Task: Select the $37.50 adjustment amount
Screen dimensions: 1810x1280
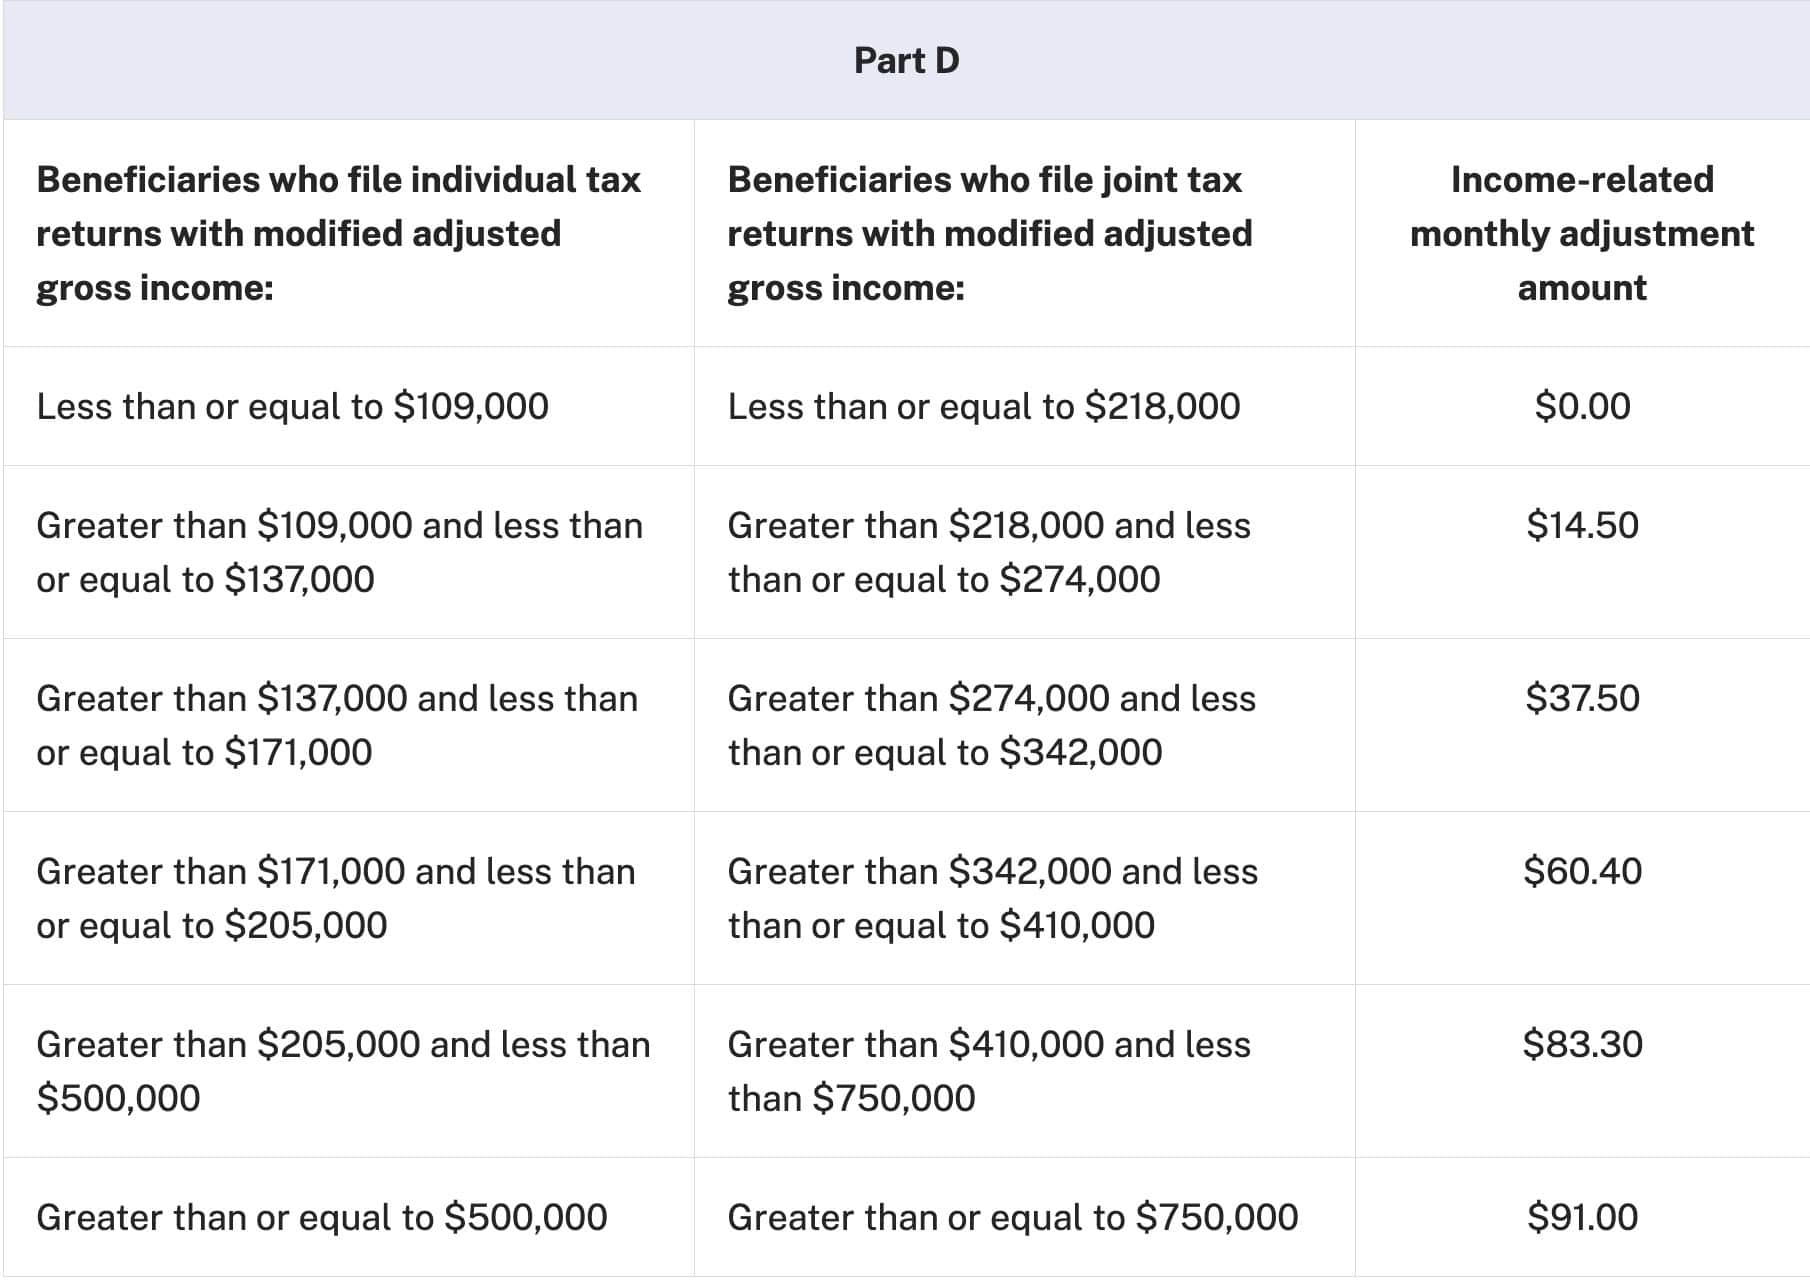Action: [1582, 698]
